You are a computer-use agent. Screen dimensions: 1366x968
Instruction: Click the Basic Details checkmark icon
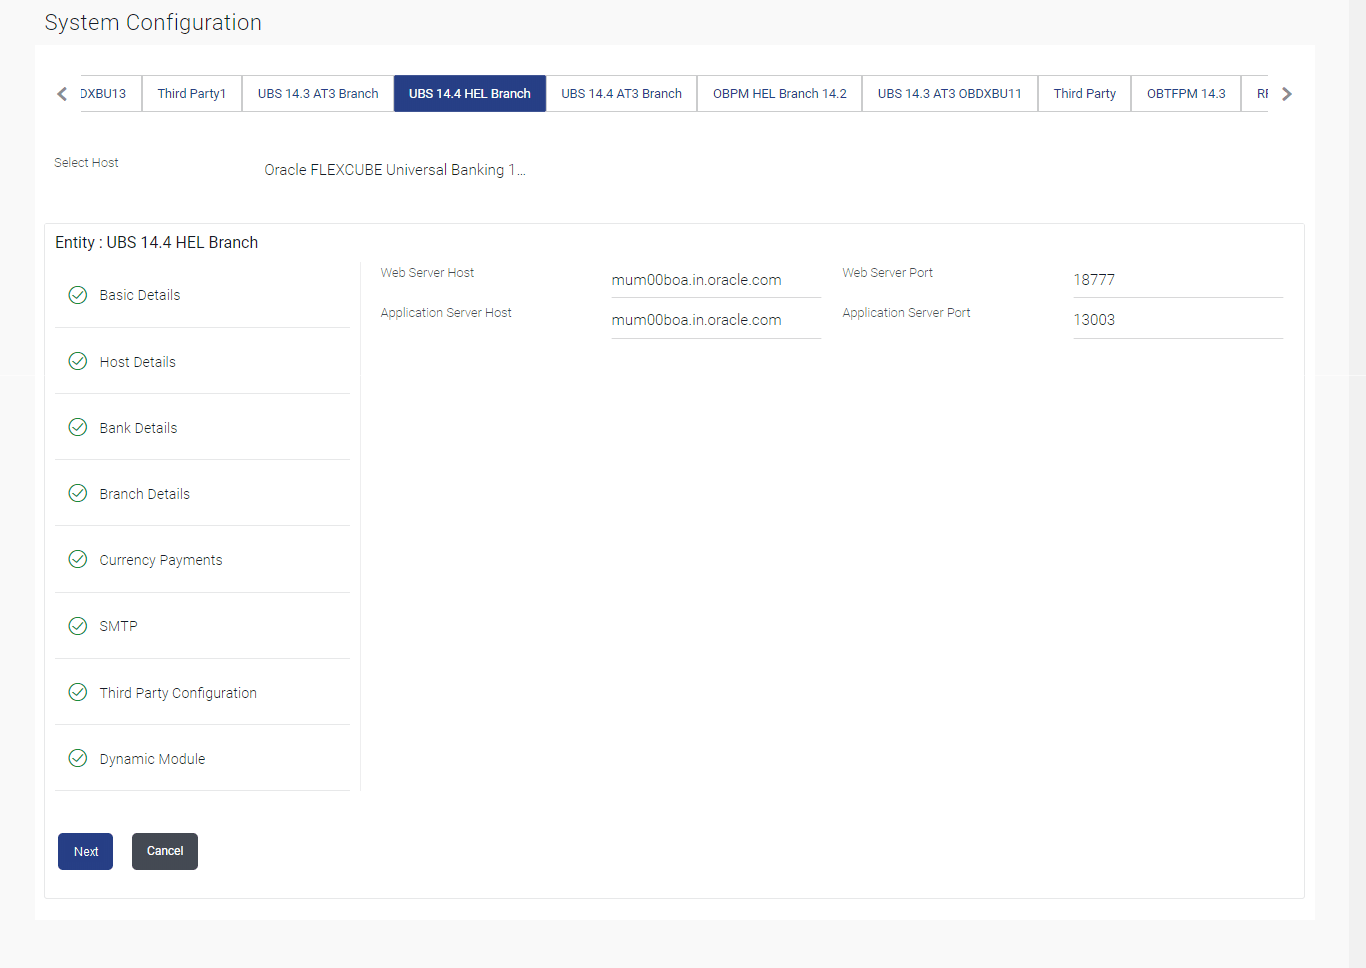pyautogui.click(x=78, y=295)
